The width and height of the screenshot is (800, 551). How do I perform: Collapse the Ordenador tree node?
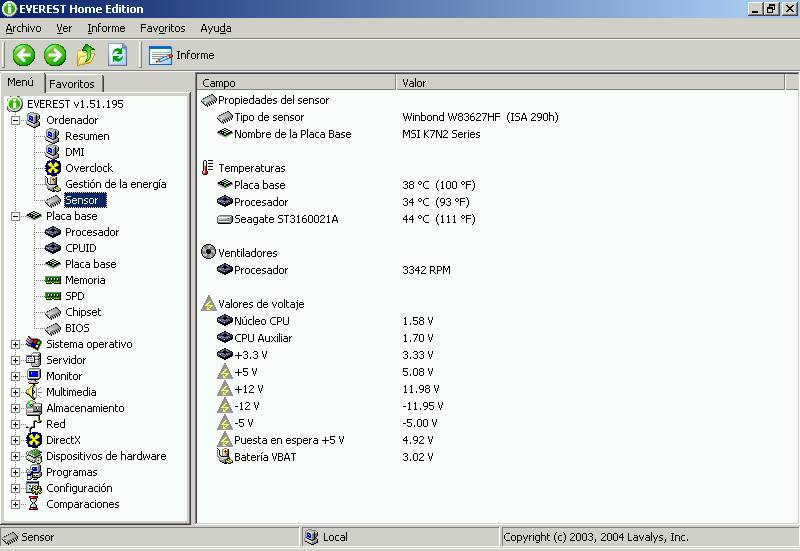point(15,120)
